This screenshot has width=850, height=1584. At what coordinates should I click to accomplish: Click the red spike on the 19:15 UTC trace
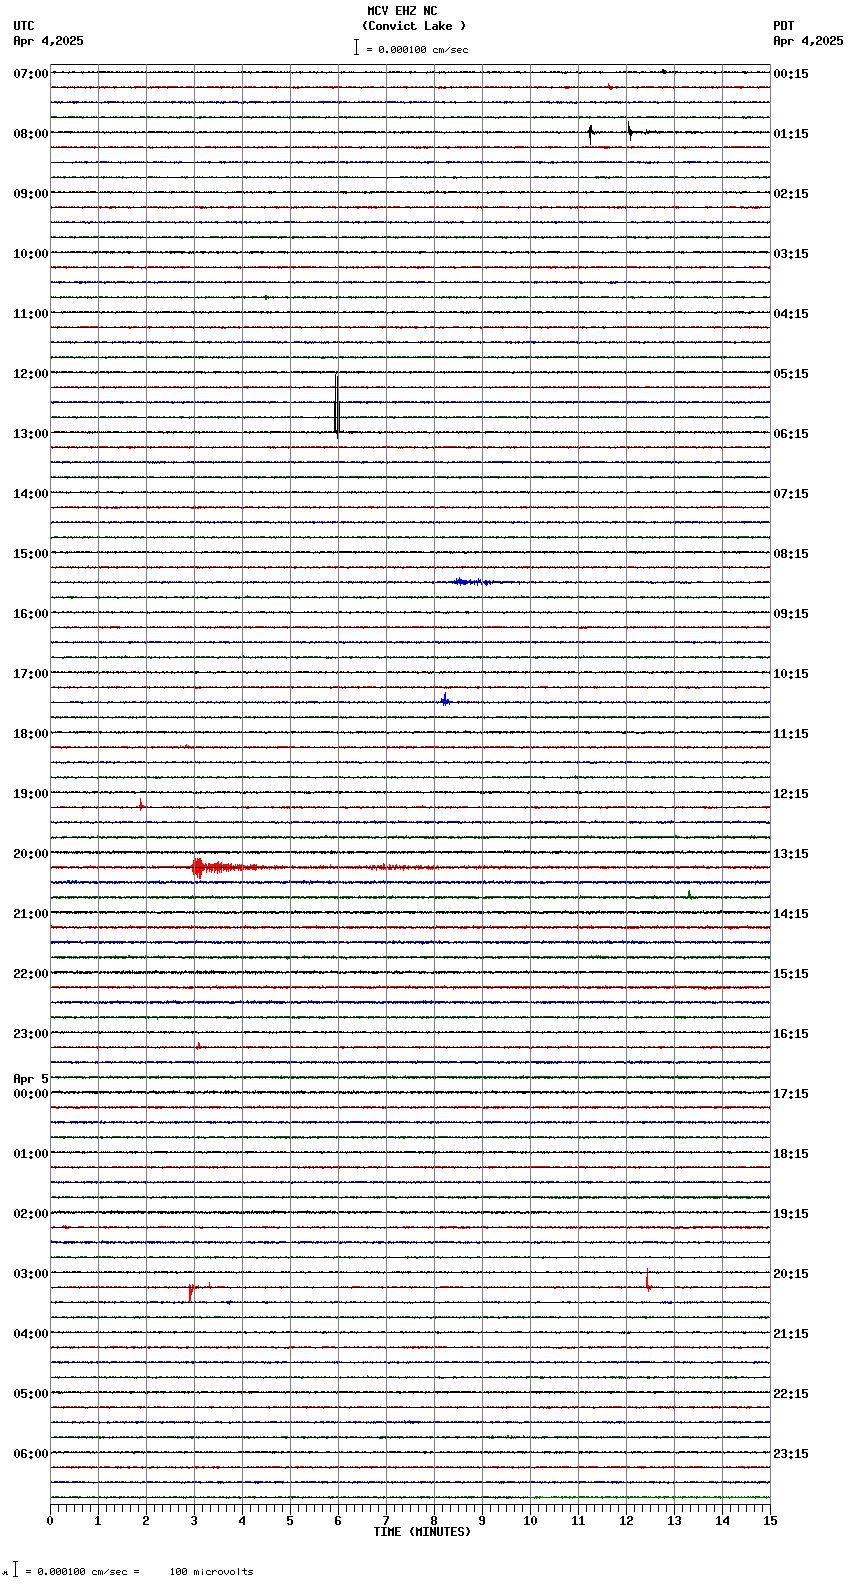pyautogui.click(x=141, y=803)
